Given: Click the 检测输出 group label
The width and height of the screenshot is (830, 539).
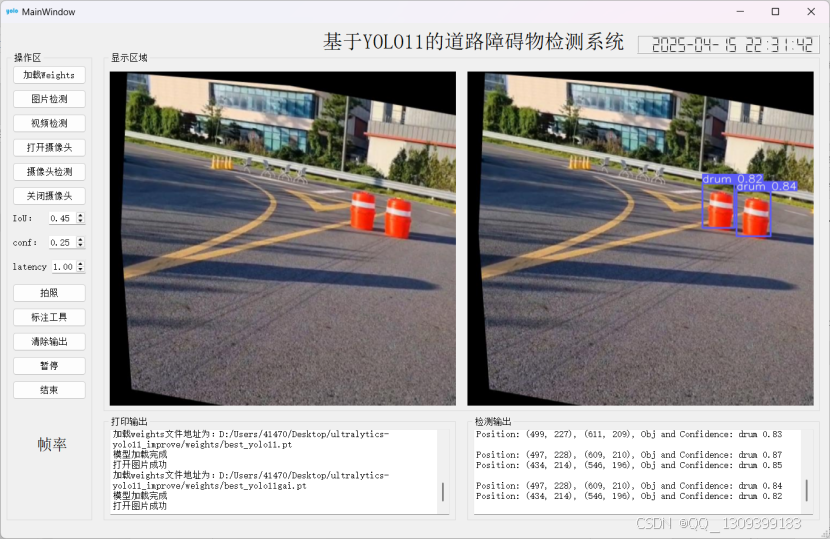Looking at the screenshot, I should tap(493, 421).
